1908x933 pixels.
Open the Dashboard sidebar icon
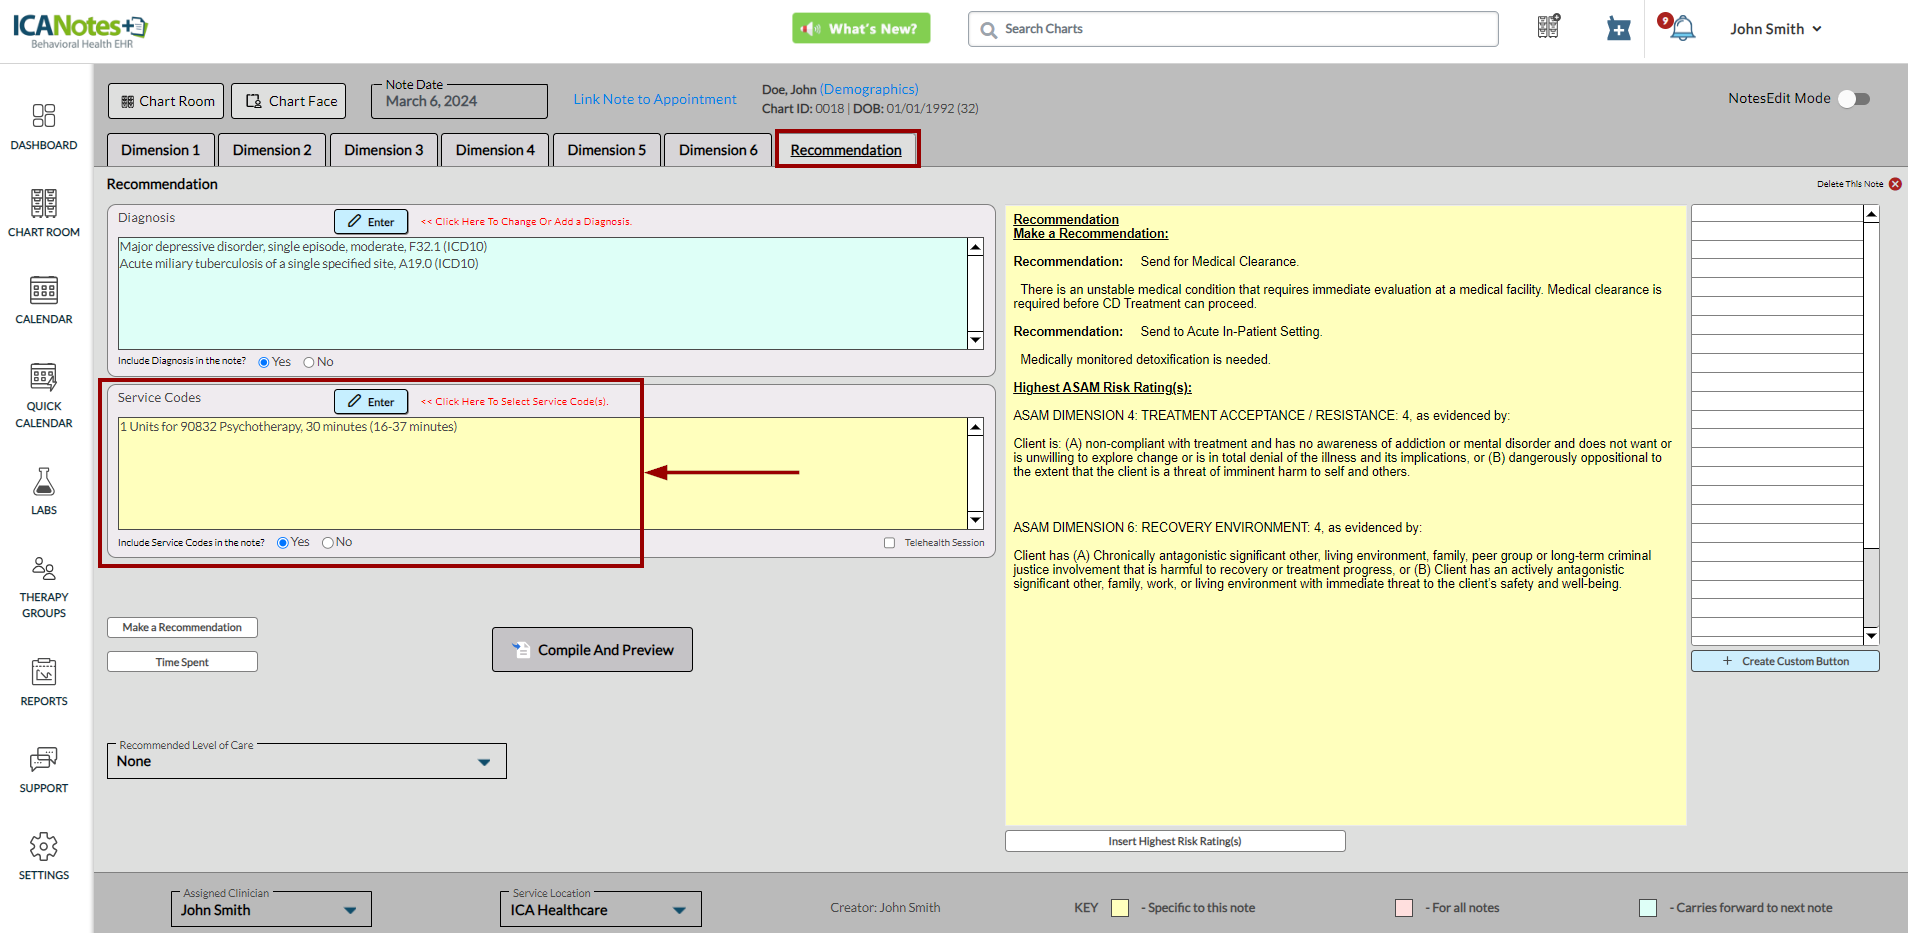[43, 116]
